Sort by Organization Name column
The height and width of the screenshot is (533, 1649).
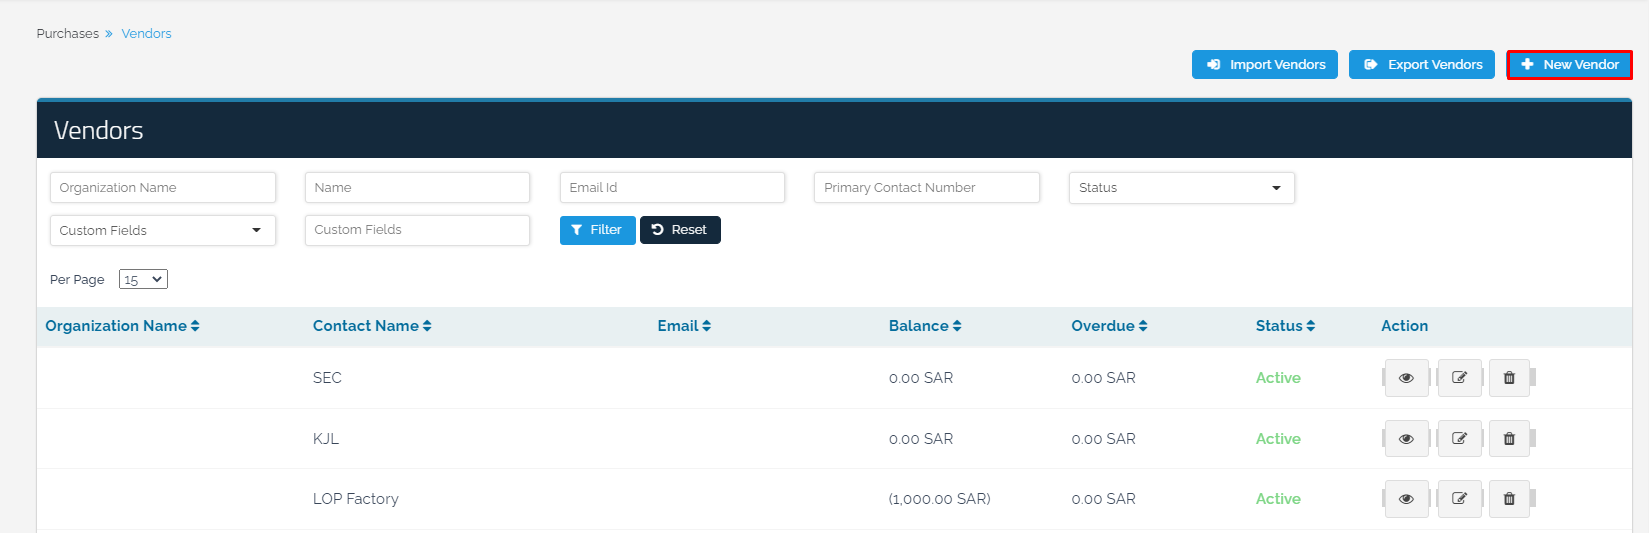click(122, 326)
